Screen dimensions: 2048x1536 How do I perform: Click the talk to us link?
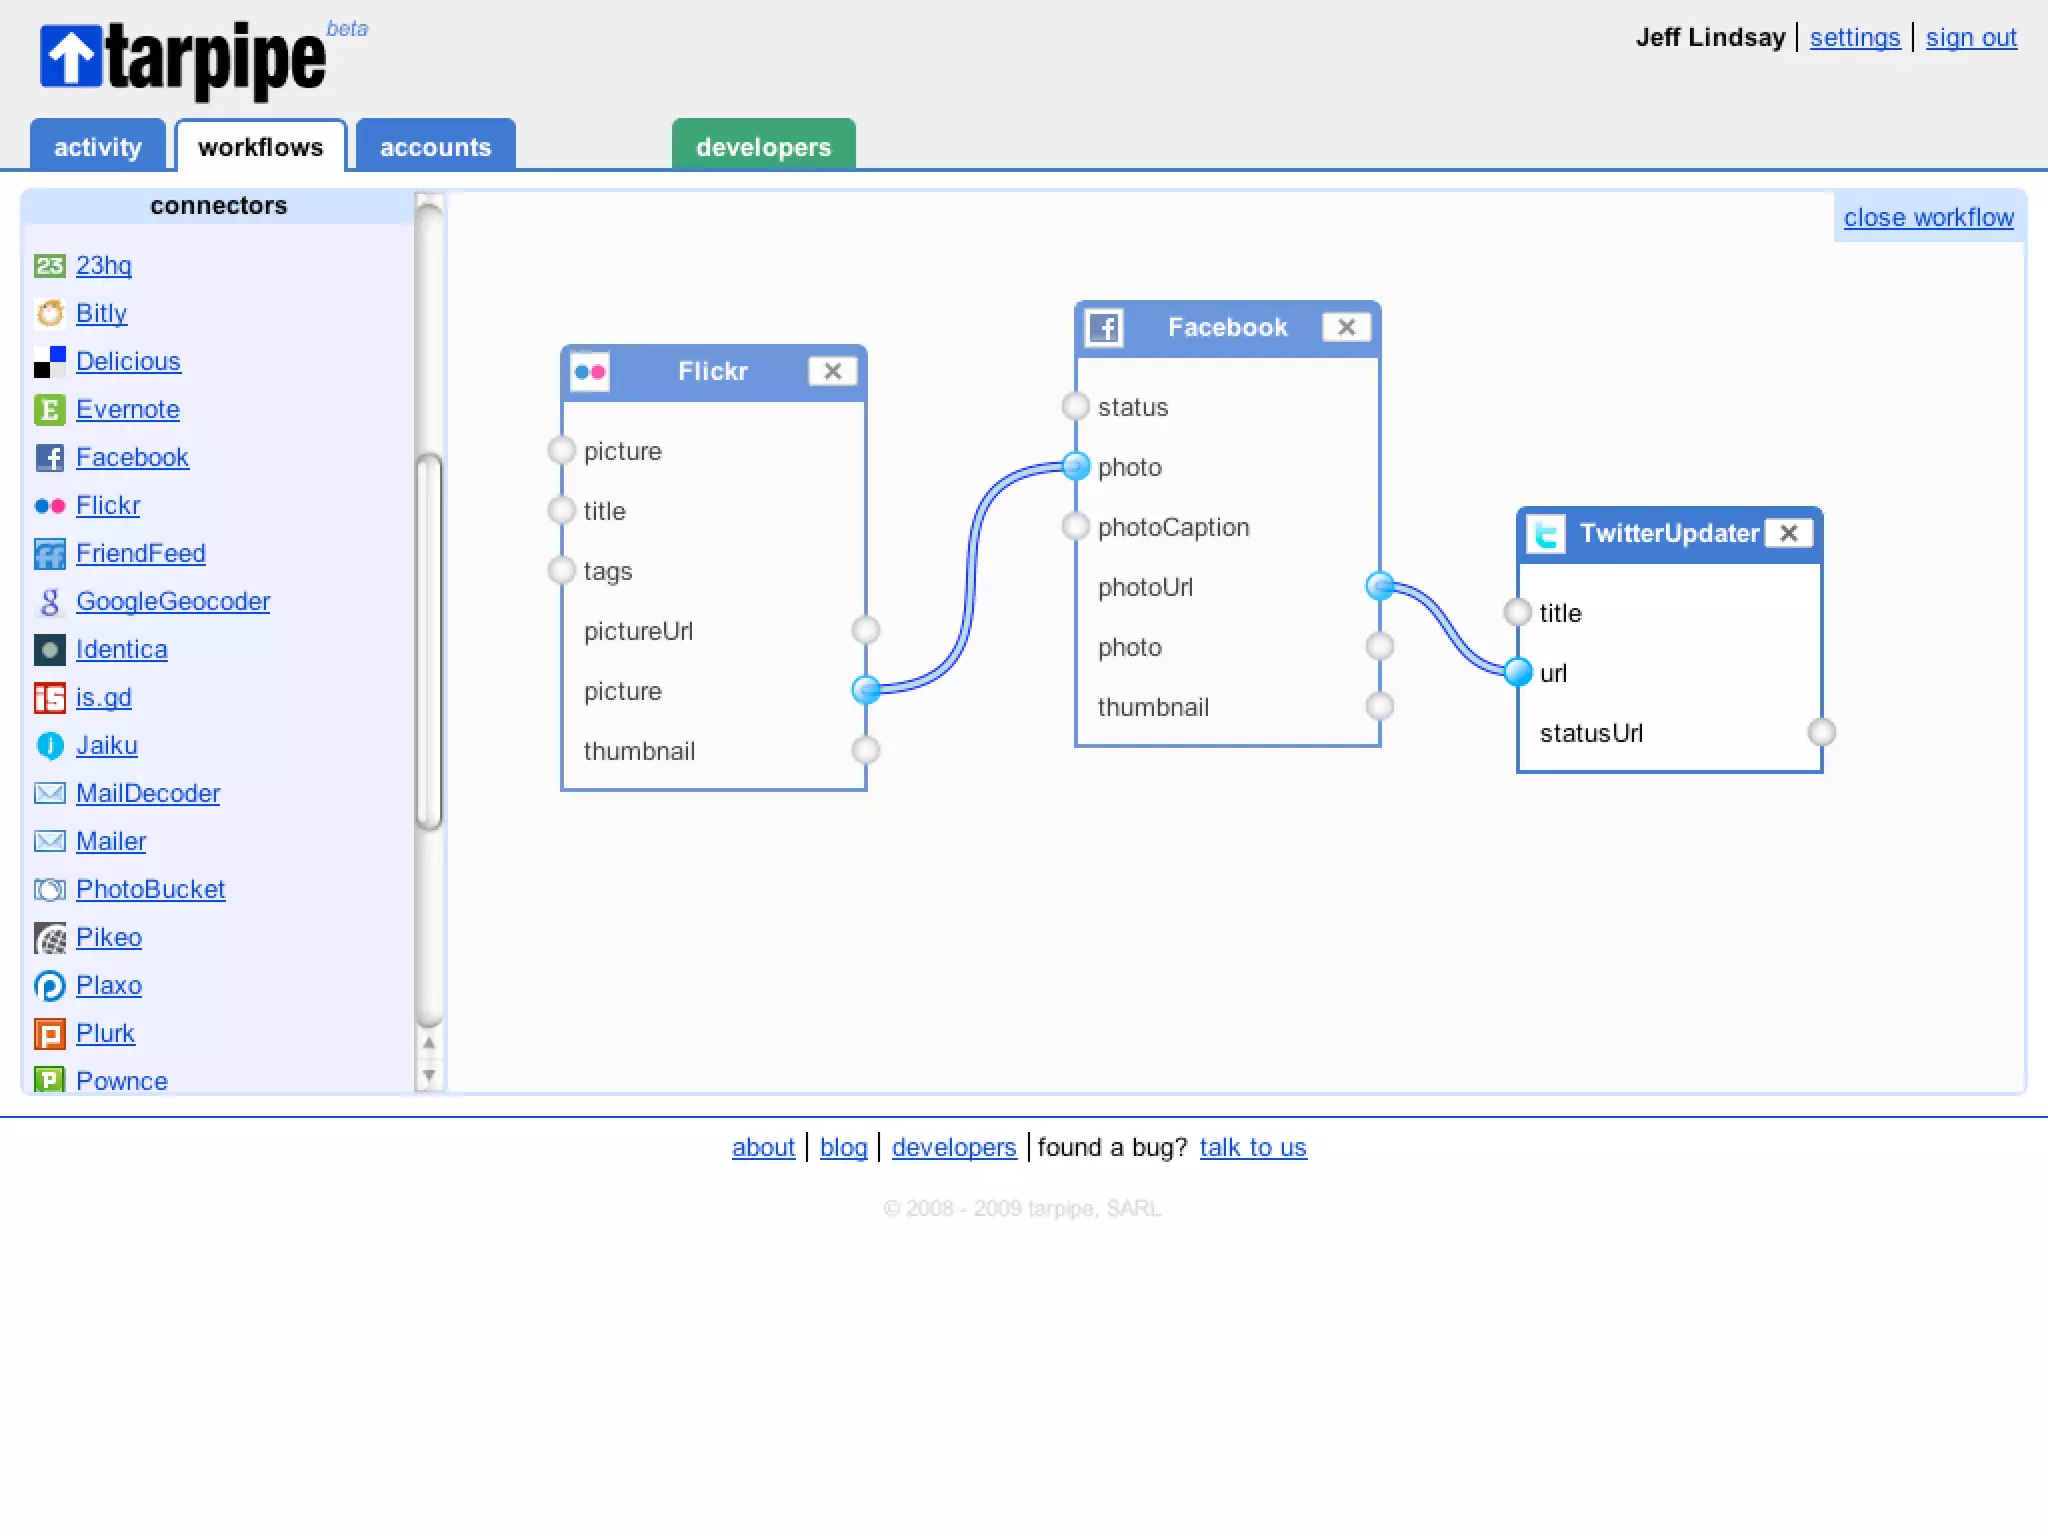pyautogui.click(x=1253, y=1147)
